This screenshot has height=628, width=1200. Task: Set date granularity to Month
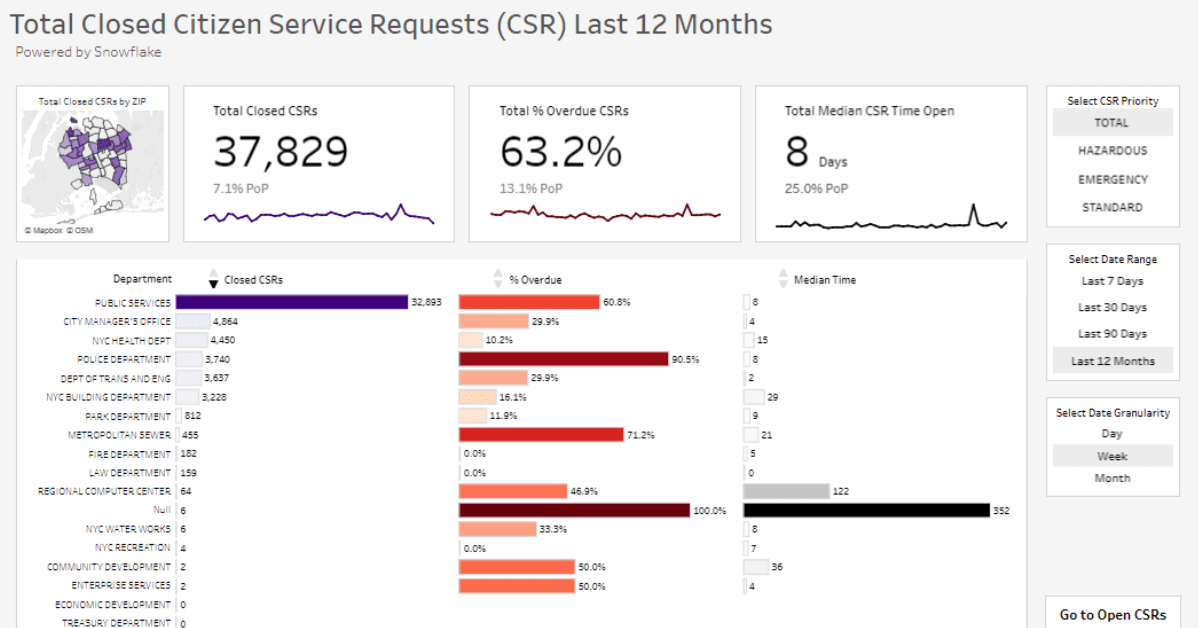pyautogui.click(x=1112, y=478)
